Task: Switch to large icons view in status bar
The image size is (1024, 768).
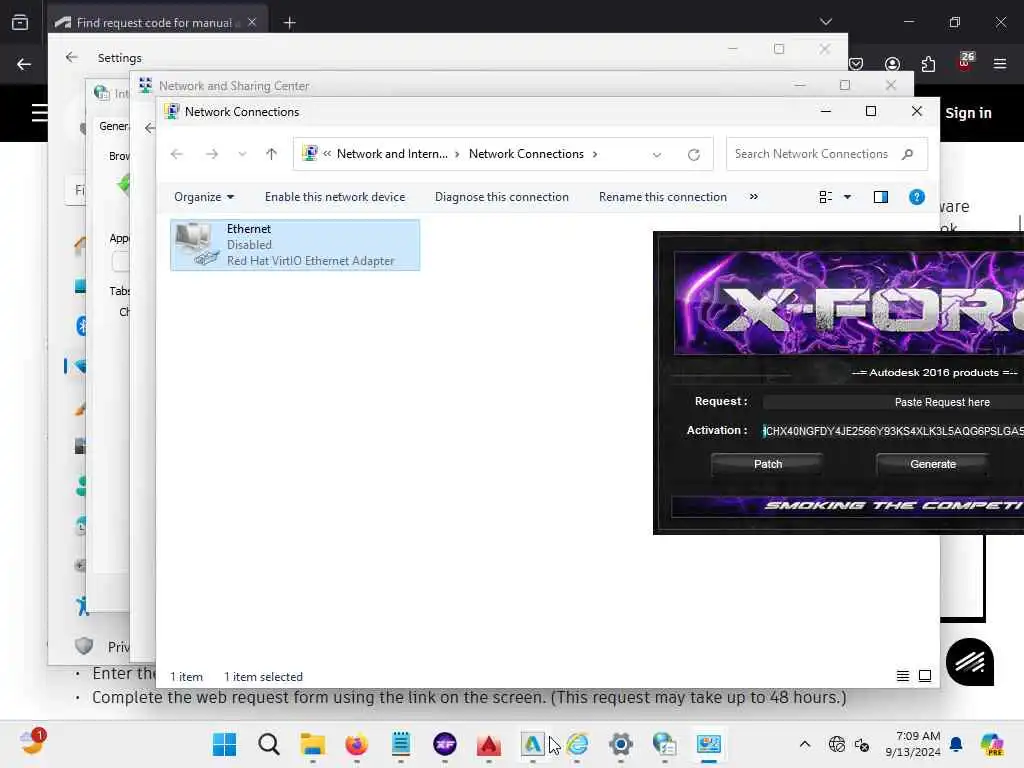Action: click(925, 676)
